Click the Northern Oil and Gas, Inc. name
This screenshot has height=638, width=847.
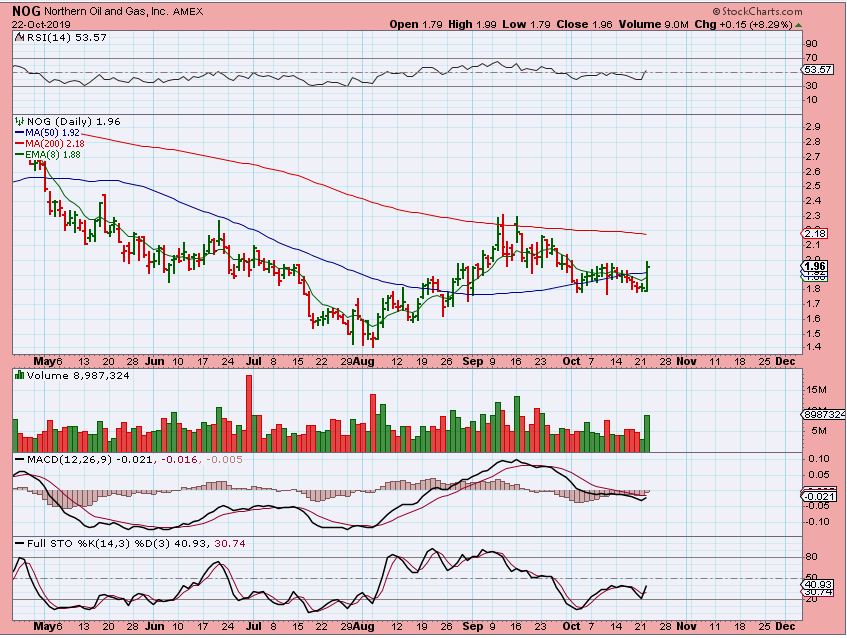point(106,11)
